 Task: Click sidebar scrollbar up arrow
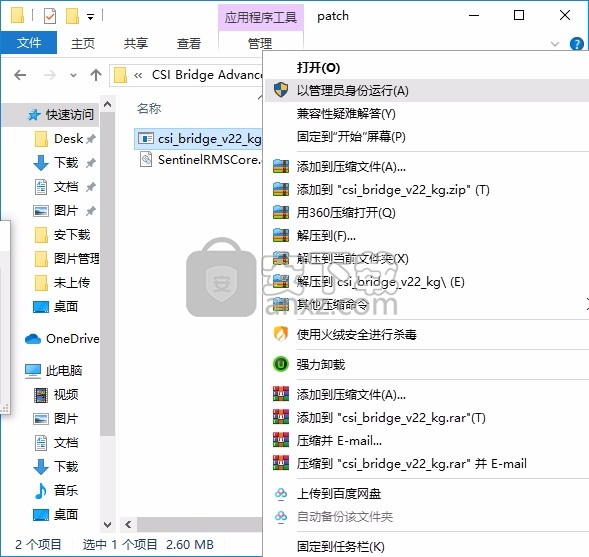click(107, 104)
